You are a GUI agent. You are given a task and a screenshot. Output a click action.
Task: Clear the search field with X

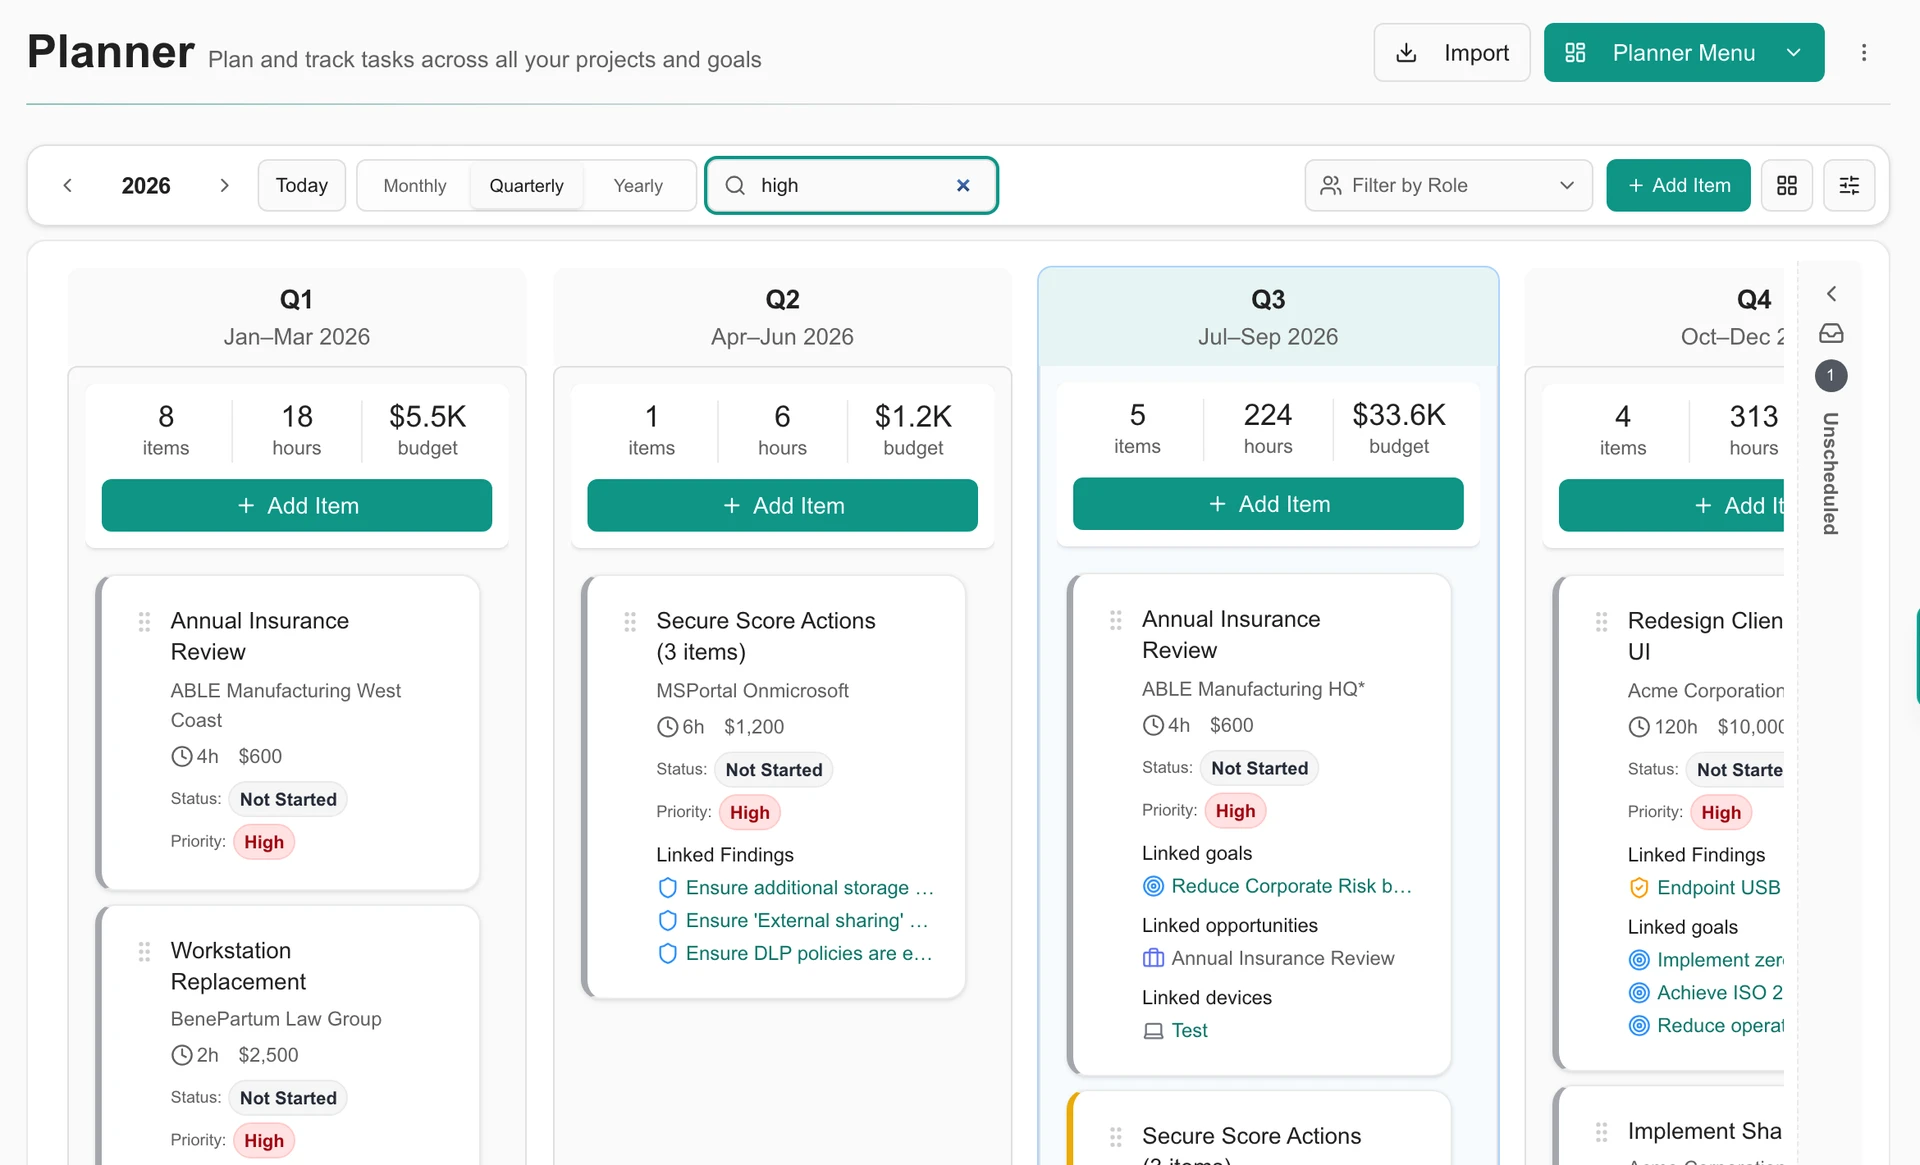pyautogui.click(x=963, y=185)
